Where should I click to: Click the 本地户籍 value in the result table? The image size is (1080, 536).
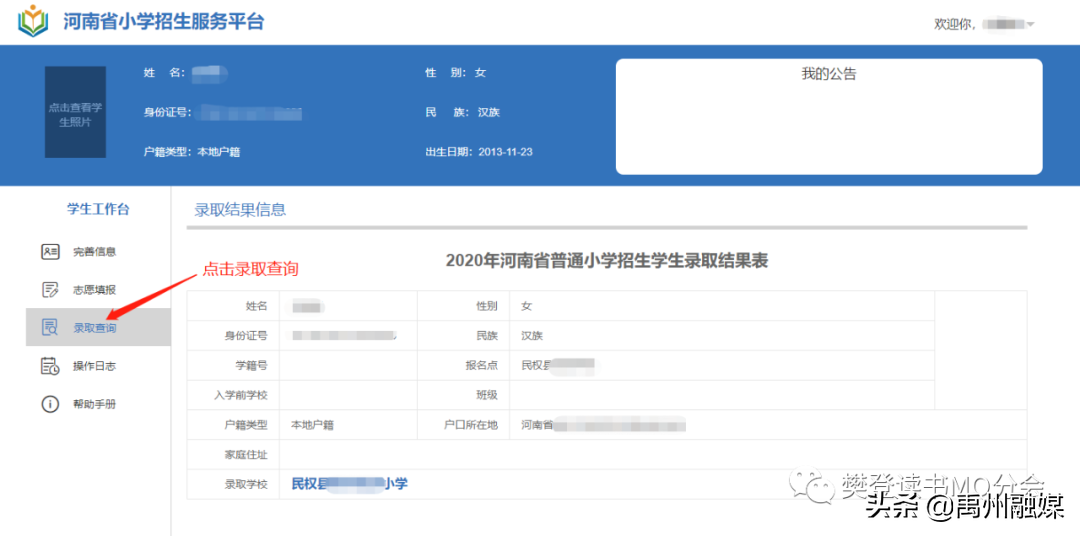312,425
